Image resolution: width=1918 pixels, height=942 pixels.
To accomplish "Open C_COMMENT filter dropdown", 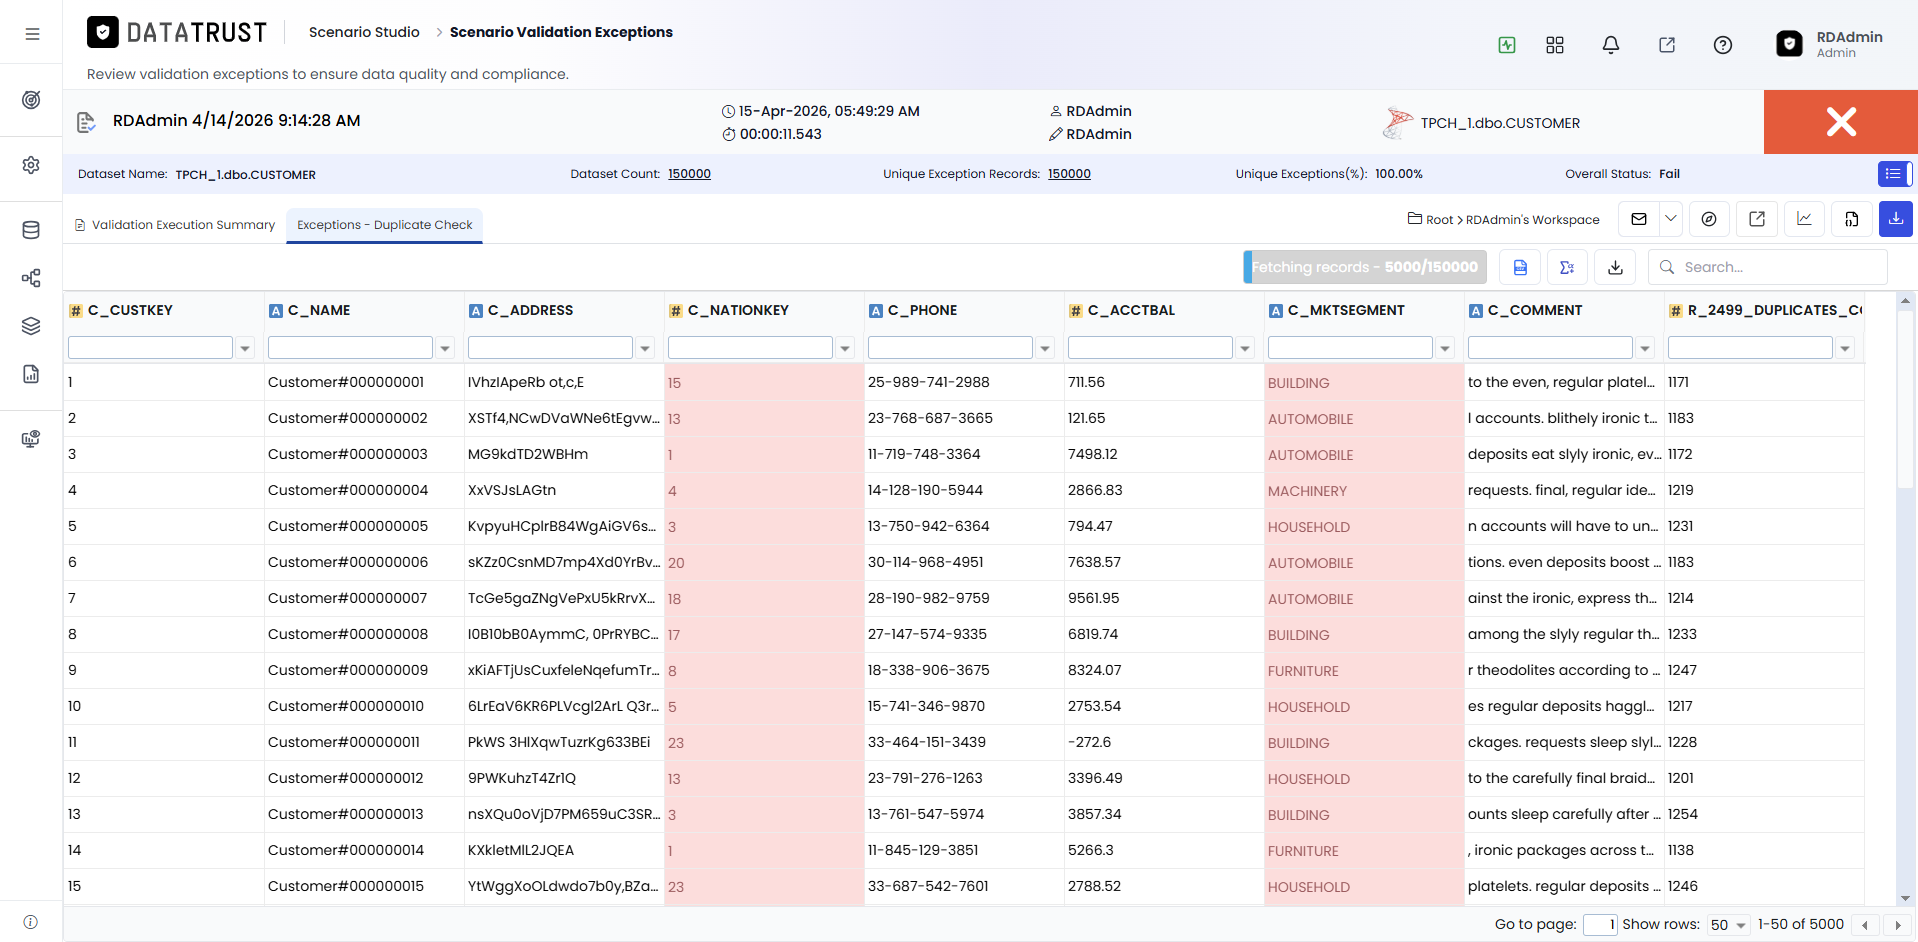I will (x=1645, y=348).
